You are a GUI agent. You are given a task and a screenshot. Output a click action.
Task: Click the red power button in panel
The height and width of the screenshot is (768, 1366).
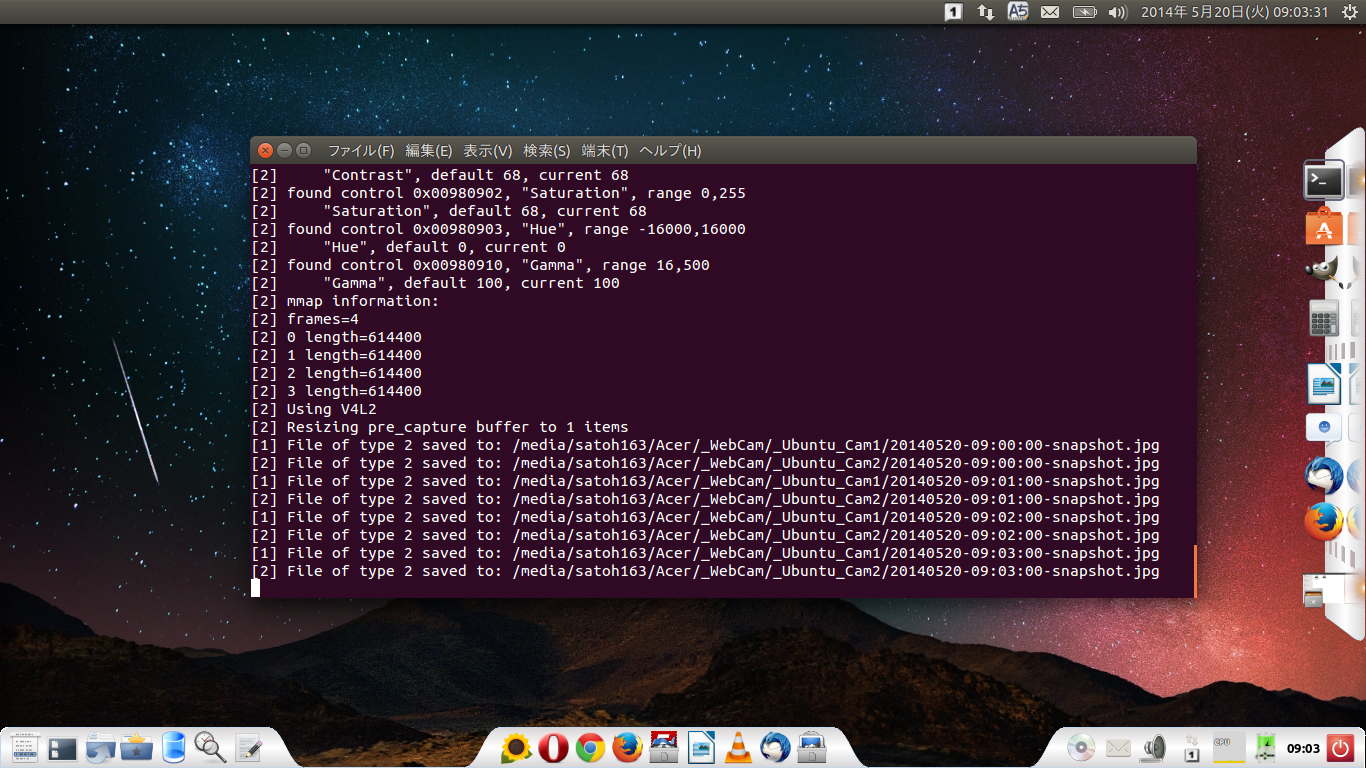1339,747
